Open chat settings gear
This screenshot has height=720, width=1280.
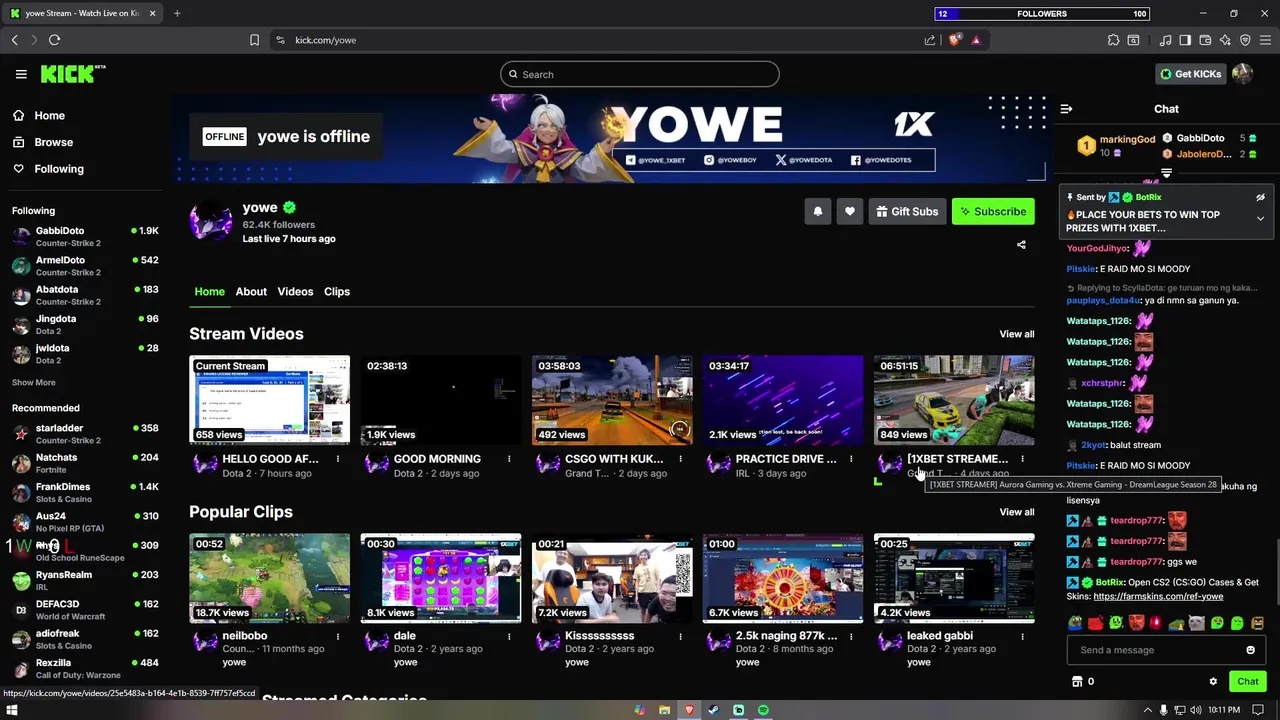pos(1213,682)
